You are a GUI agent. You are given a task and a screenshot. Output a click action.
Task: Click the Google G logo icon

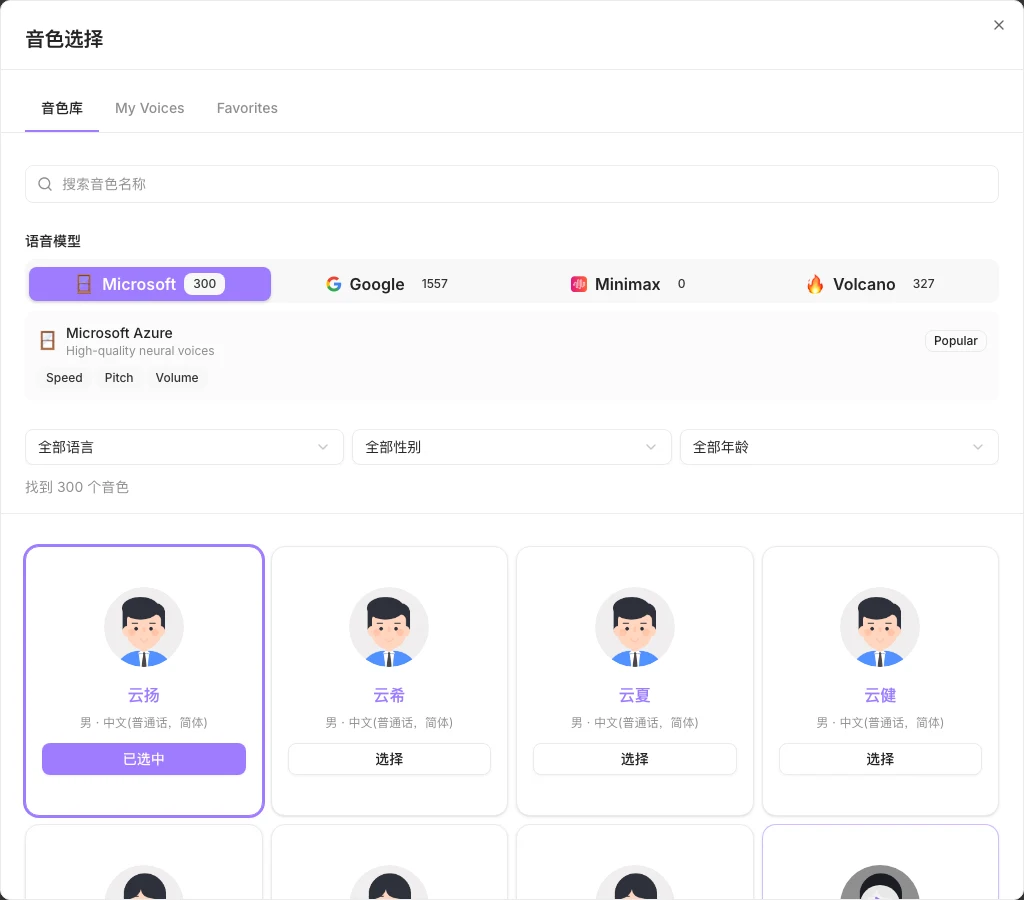coord(334,284)
